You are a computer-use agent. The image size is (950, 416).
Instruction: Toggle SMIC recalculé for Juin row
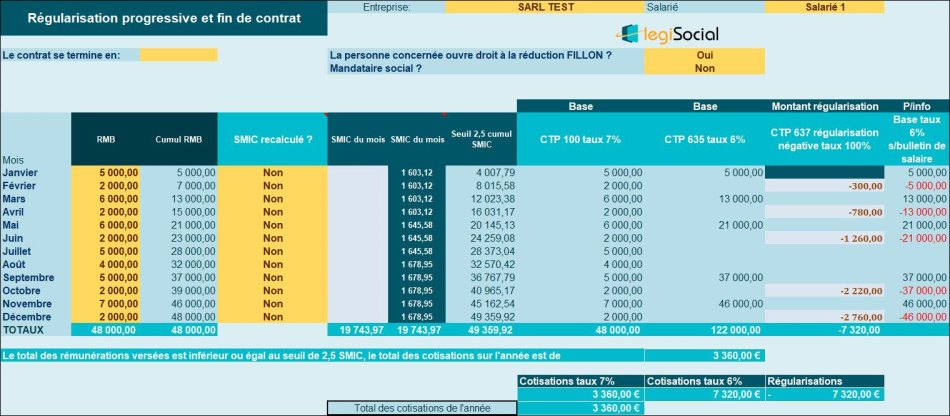tap(272, 238)
